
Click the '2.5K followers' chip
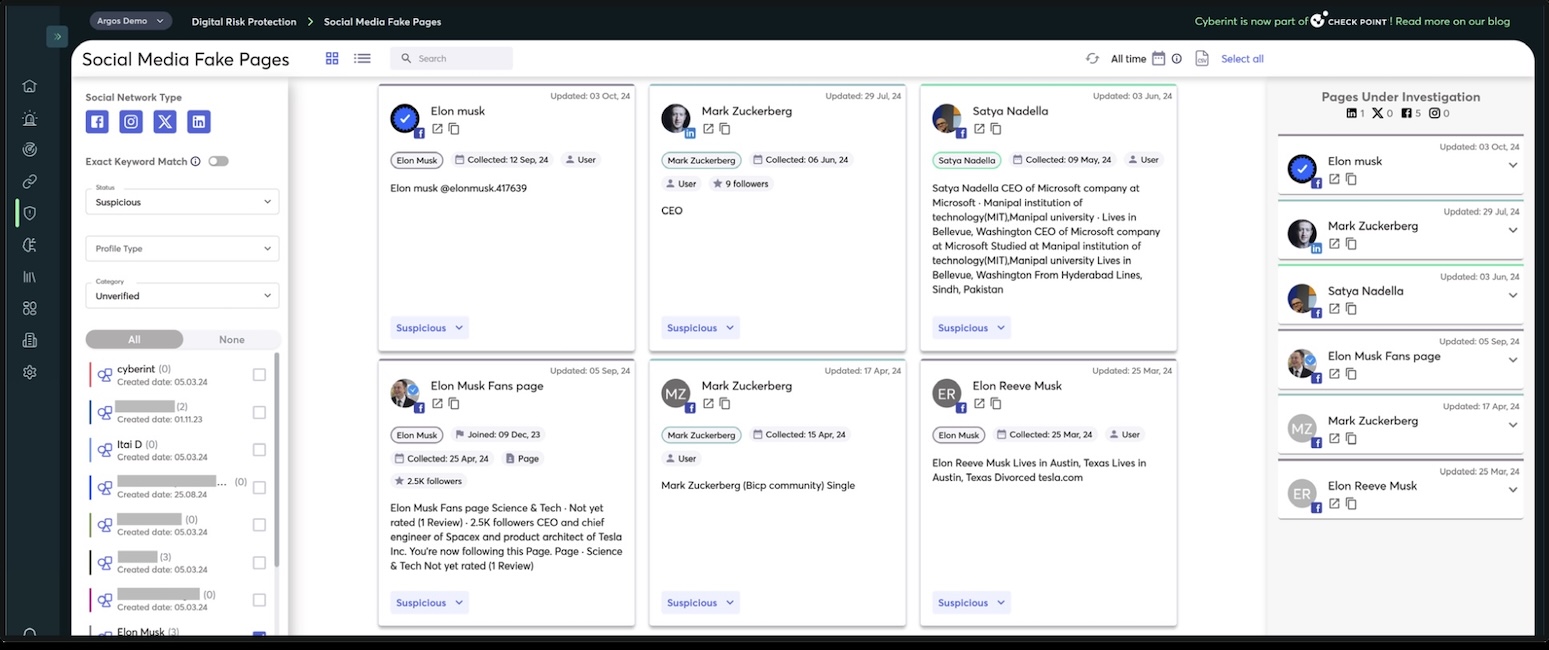(x=428, y=482)
